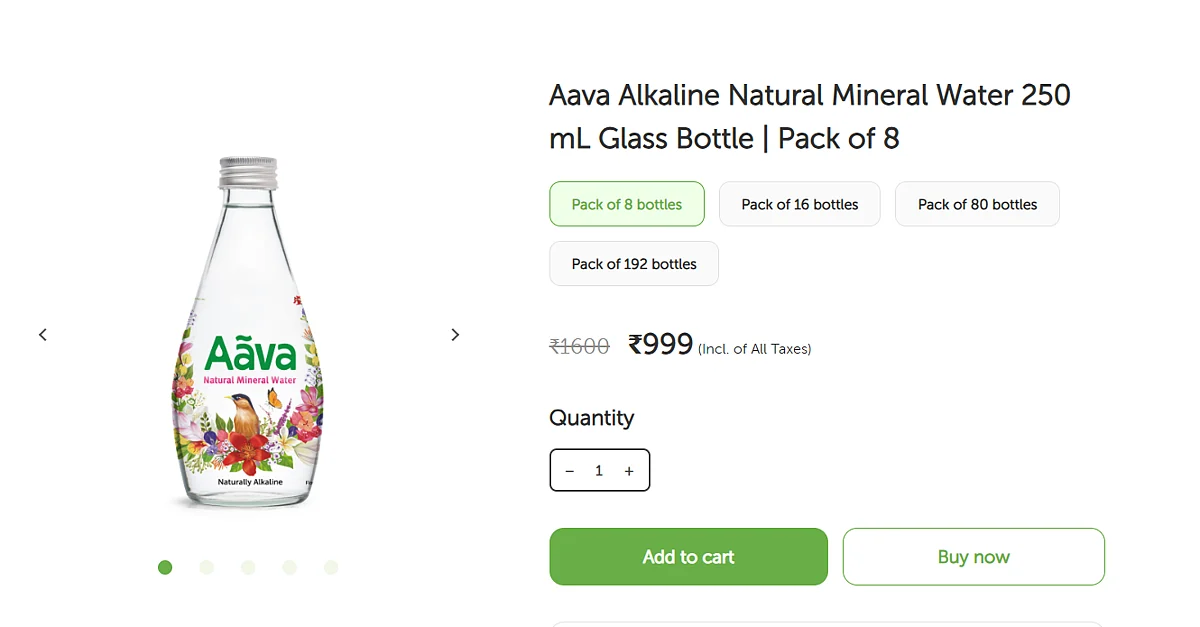1200x627 pixels.
Task: Jump to the second carousel dot
Action: click(207, 567)
